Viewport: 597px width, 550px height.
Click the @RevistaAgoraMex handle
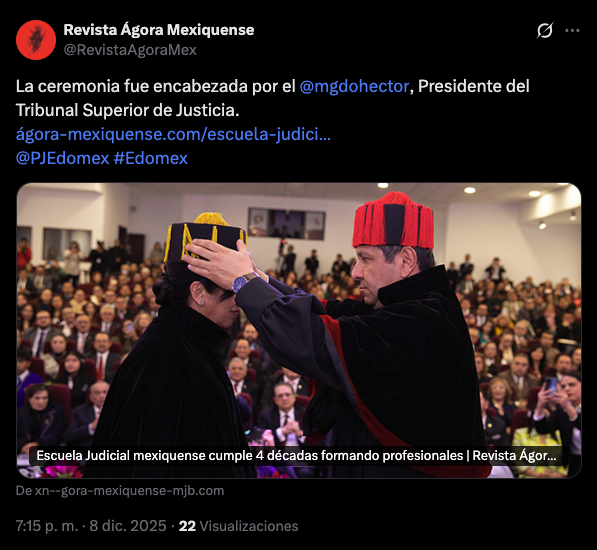(130, 50)
